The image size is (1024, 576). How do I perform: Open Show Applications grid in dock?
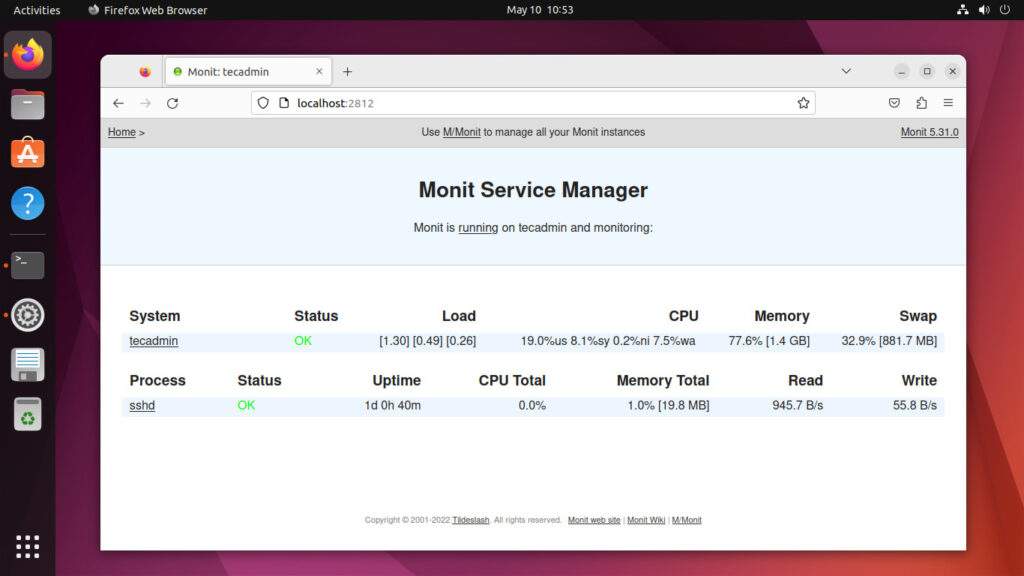click(27, 546)
